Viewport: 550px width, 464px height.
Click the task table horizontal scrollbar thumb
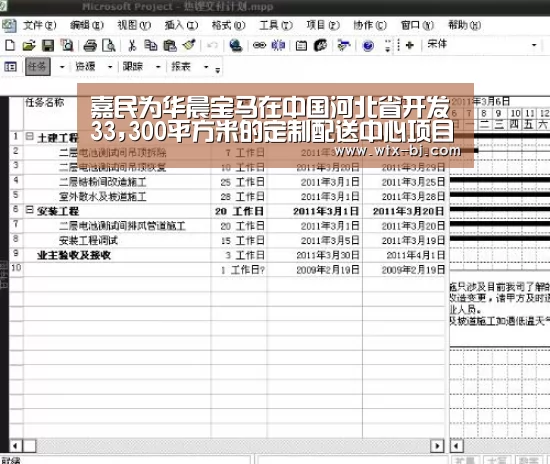click(x=29, y=446)
